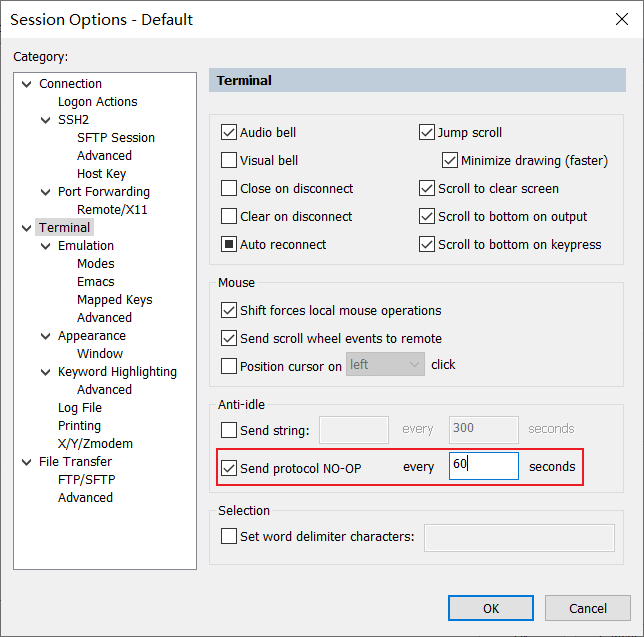Click the OK button
644x637 pixels.
click(x=490, y=608)
